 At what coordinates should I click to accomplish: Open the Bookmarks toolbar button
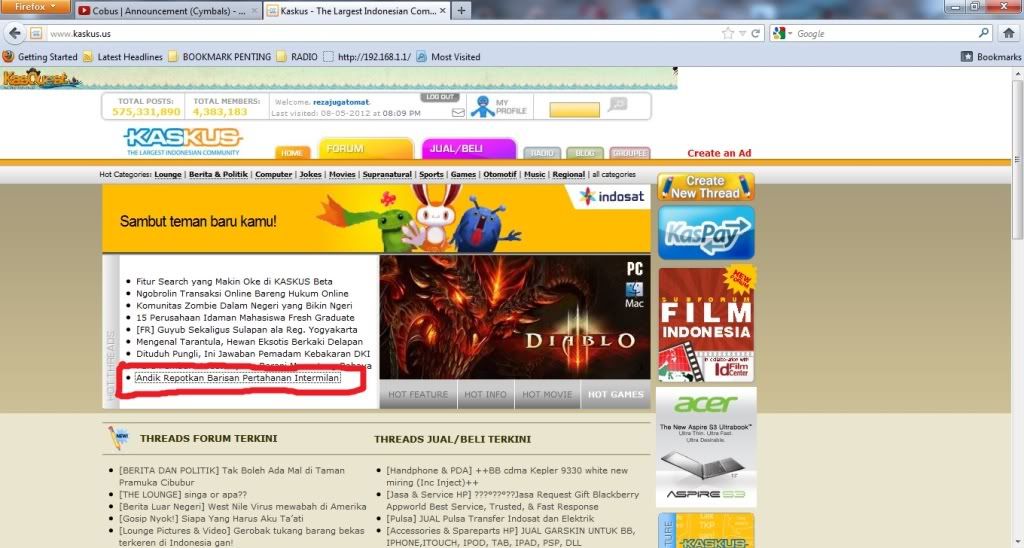click(991, 57)
